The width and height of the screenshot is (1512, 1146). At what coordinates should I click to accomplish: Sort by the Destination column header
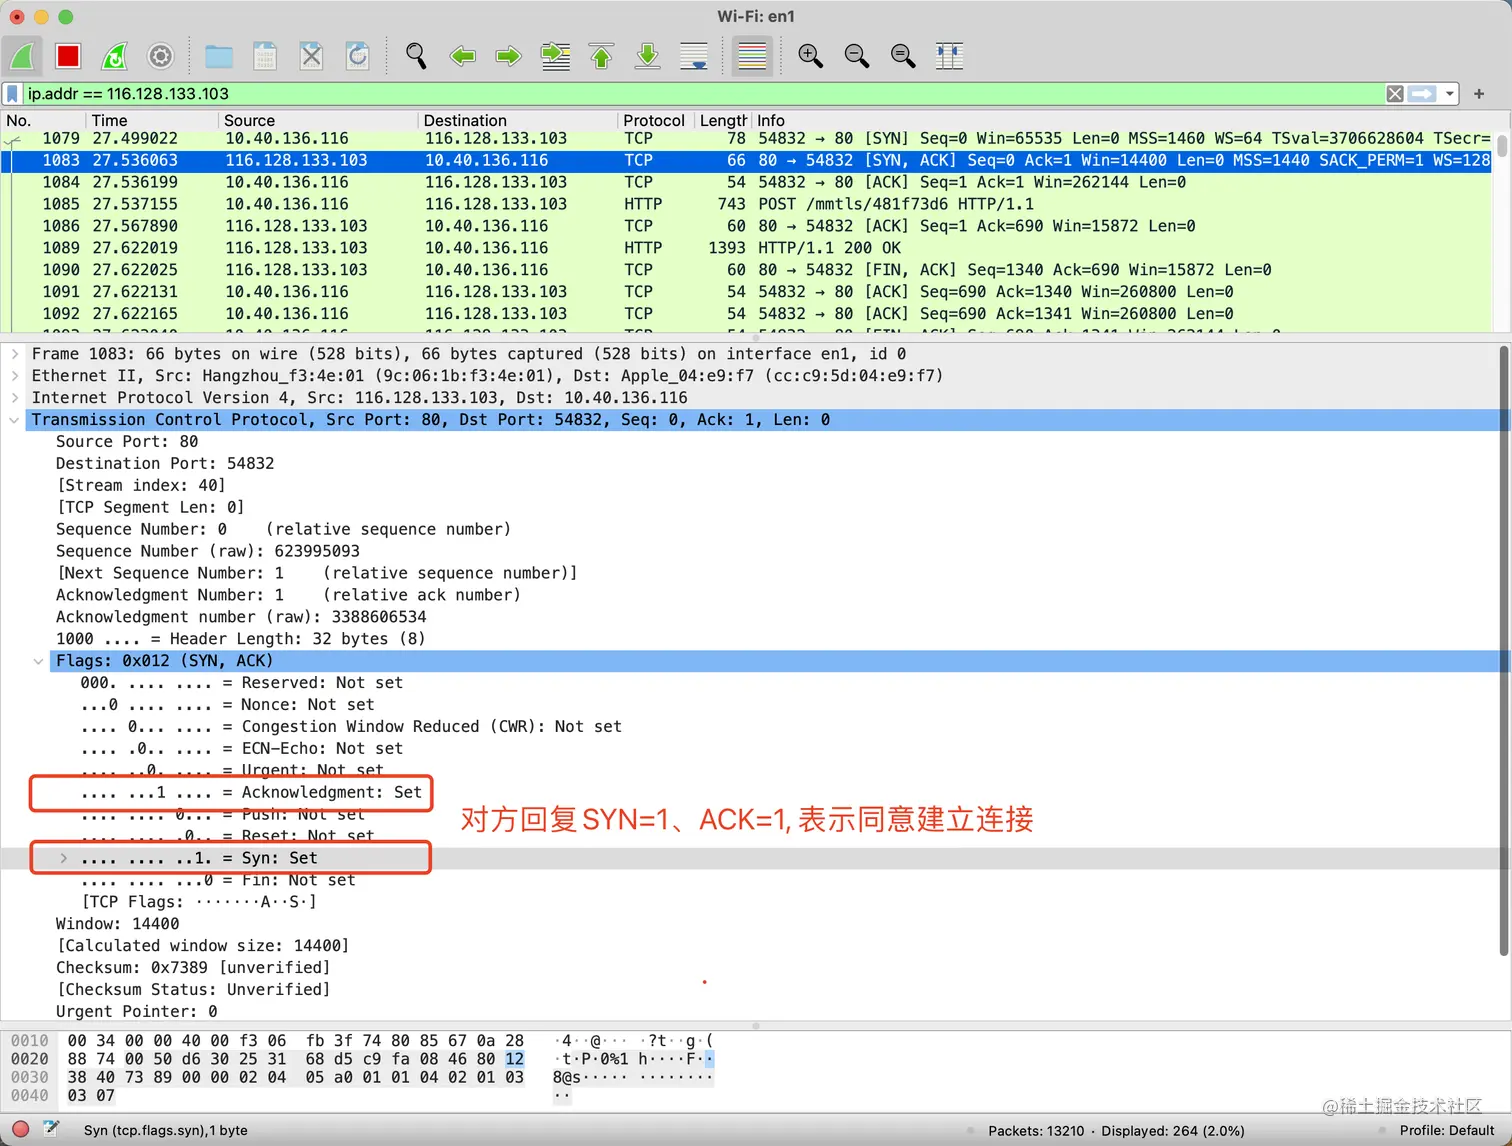coord(518,120)
